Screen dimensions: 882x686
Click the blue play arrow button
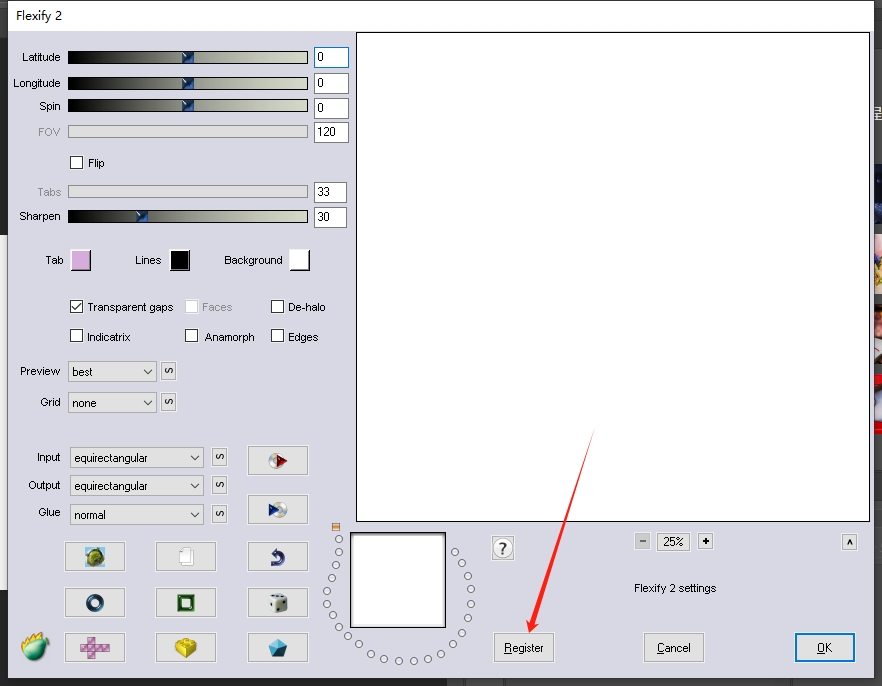(278, 509)
